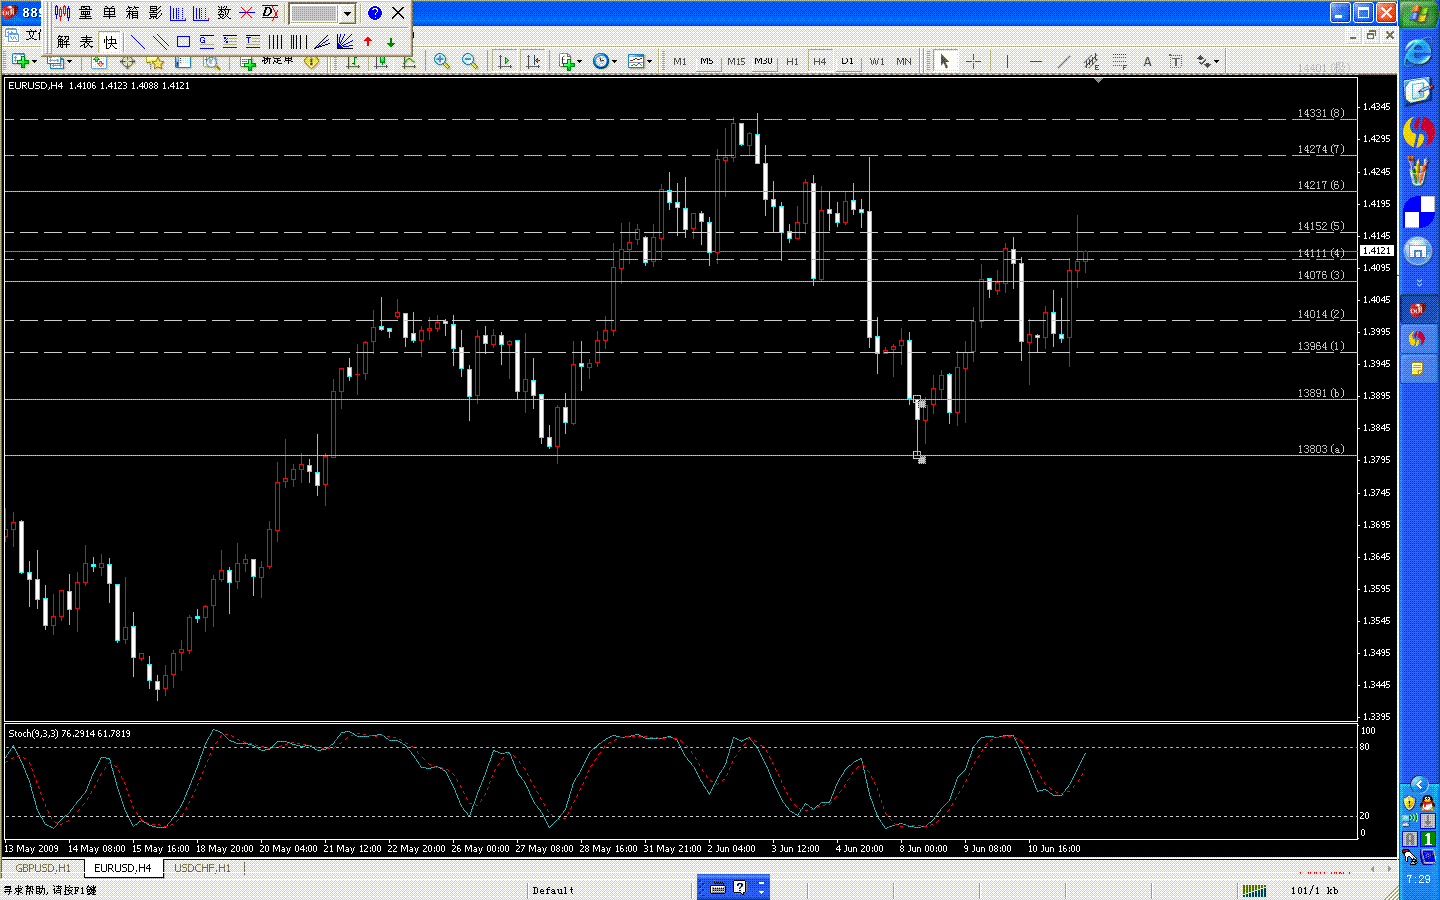Switch chart to the W1 timeframe

877,61
